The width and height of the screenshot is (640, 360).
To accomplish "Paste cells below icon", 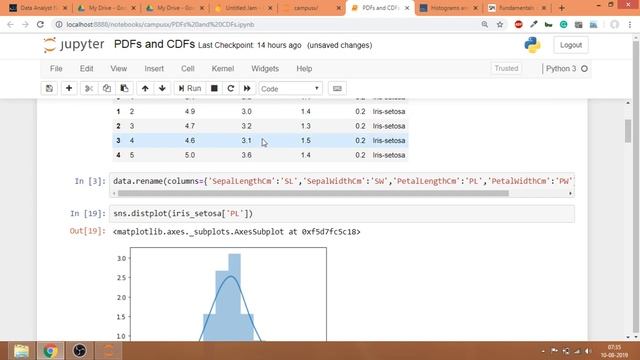I will pos(124,89).
